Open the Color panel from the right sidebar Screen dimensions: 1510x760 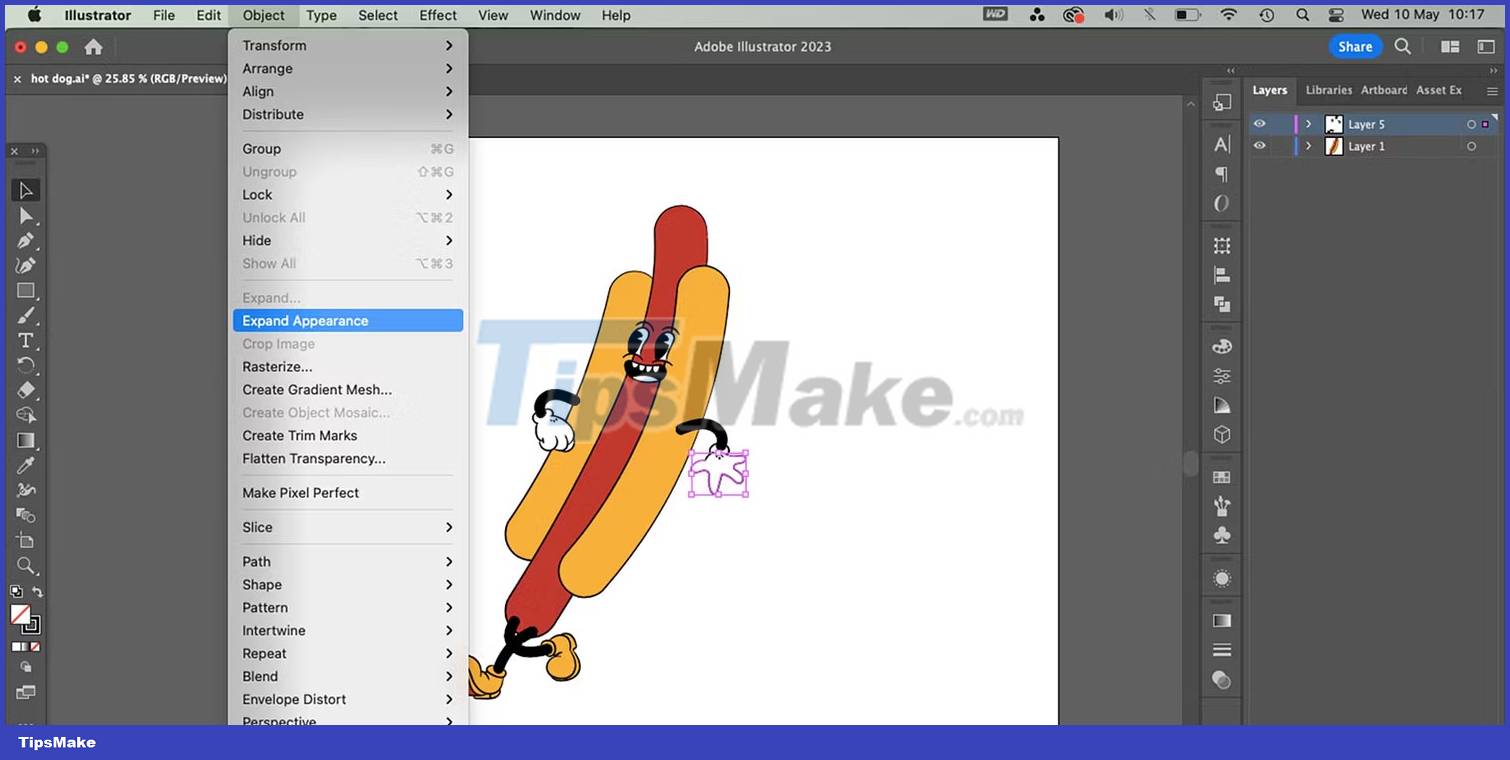pyautogui.click(x=1221, y=345)
